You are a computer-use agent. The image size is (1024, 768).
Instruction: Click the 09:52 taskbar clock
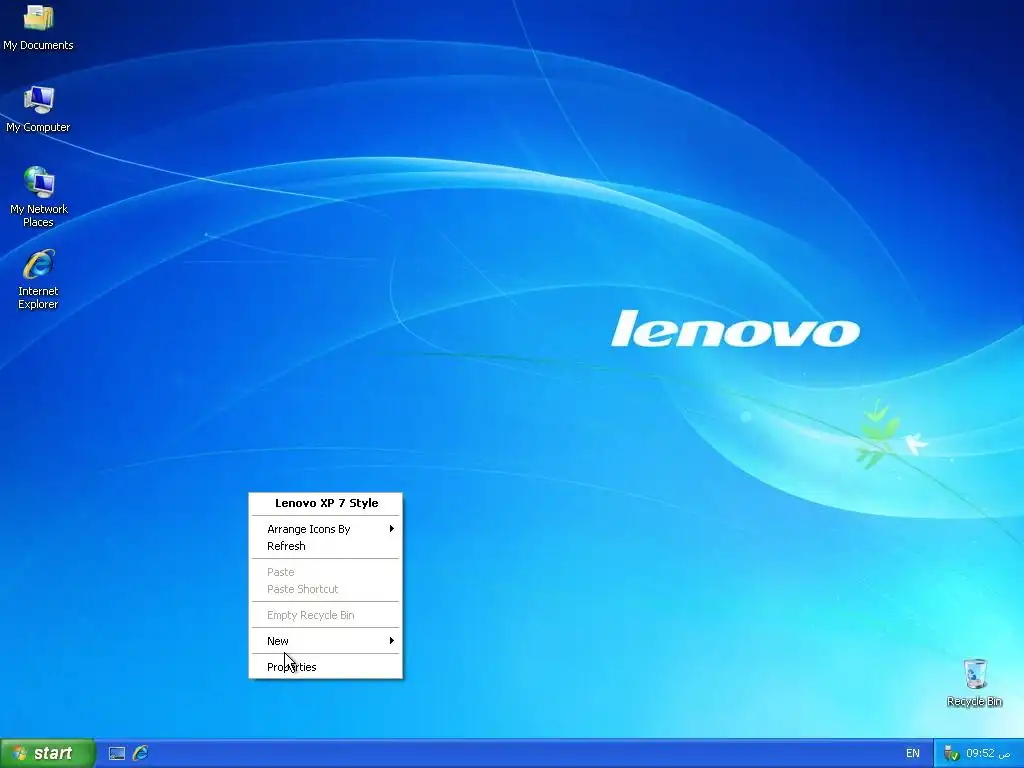click(988, 753)
